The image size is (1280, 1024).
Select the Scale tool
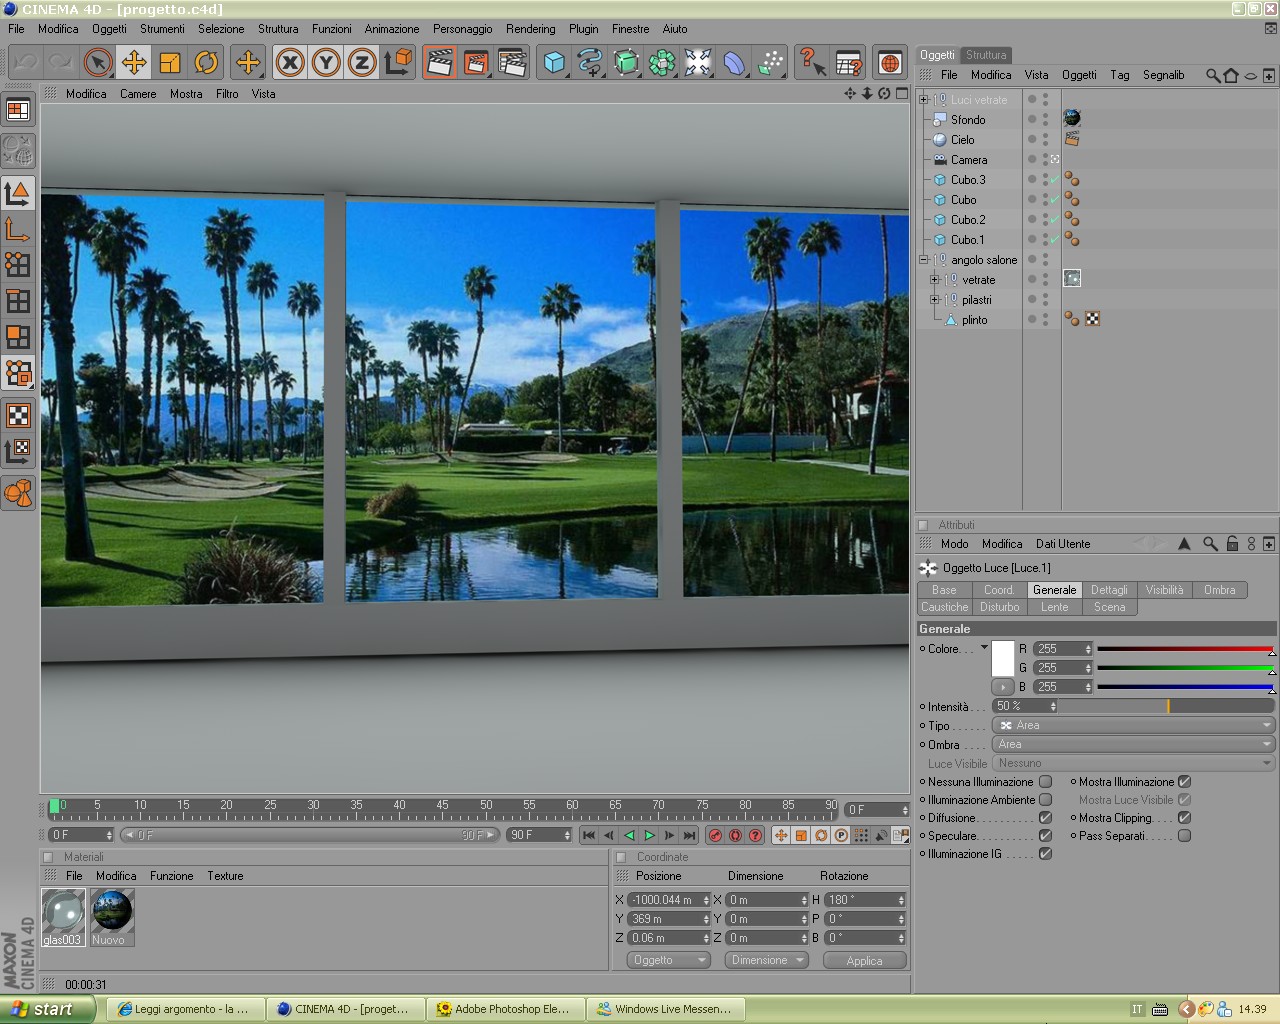pyautogui.click(x=170, y=63)
